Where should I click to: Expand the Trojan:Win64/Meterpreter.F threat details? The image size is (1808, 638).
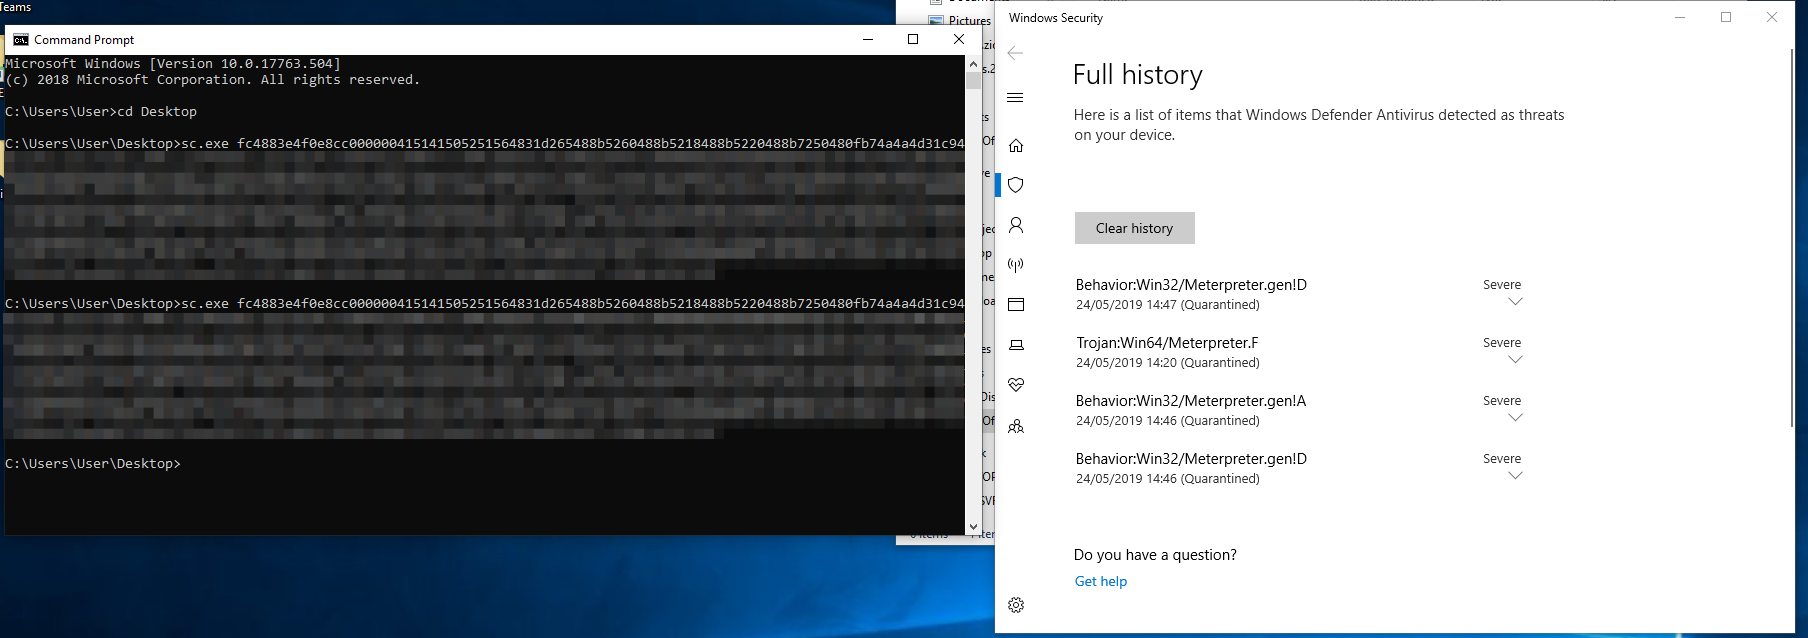[x=1515, y=360]
